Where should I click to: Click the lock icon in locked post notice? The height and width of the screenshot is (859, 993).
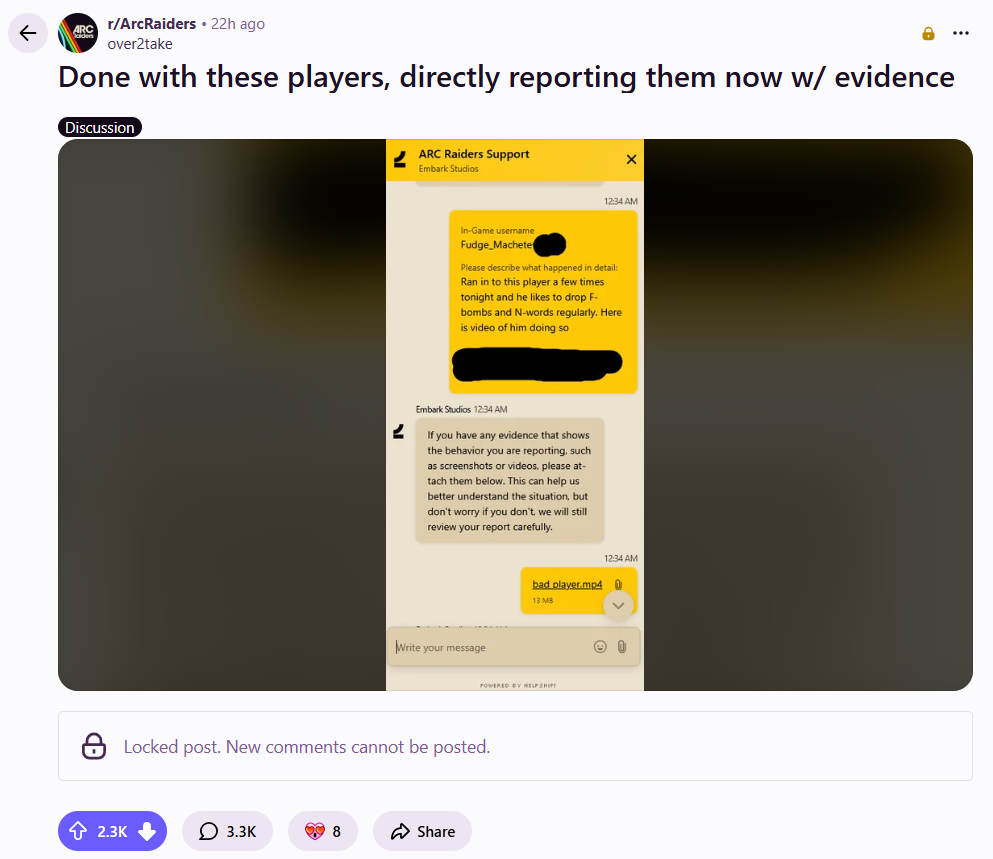tap(94, 746)
